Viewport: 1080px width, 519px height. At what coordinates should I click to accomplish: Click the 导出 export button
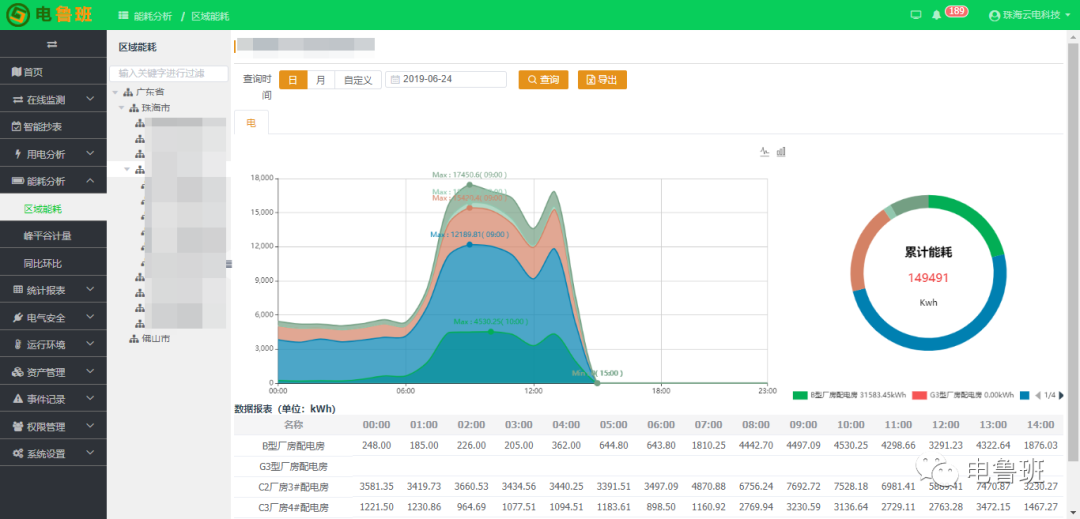(602, 80)
